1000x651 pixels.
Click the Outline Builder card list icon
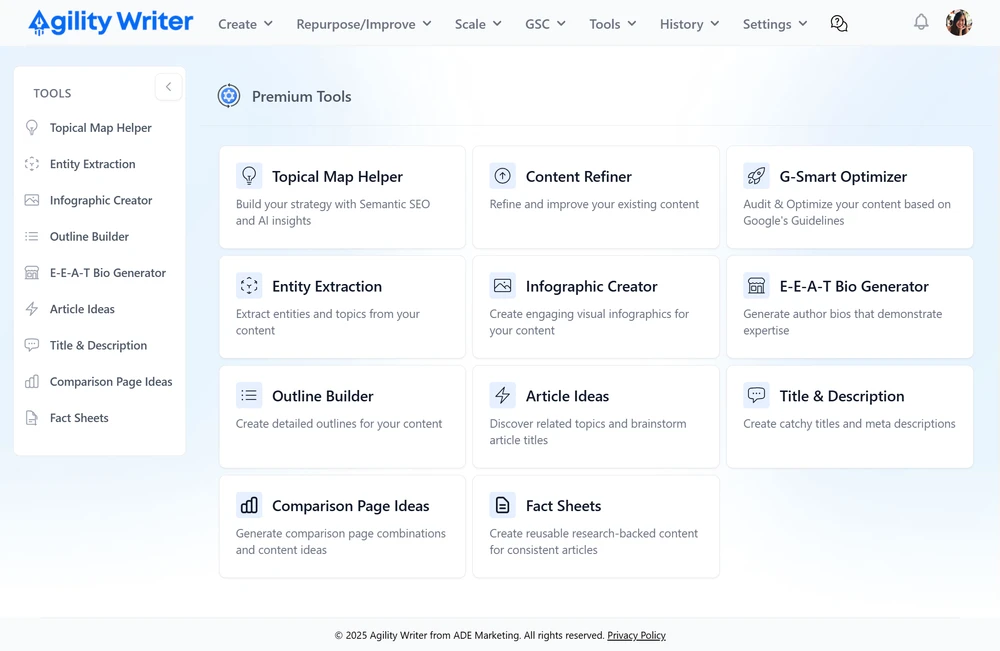click(249, 395)
